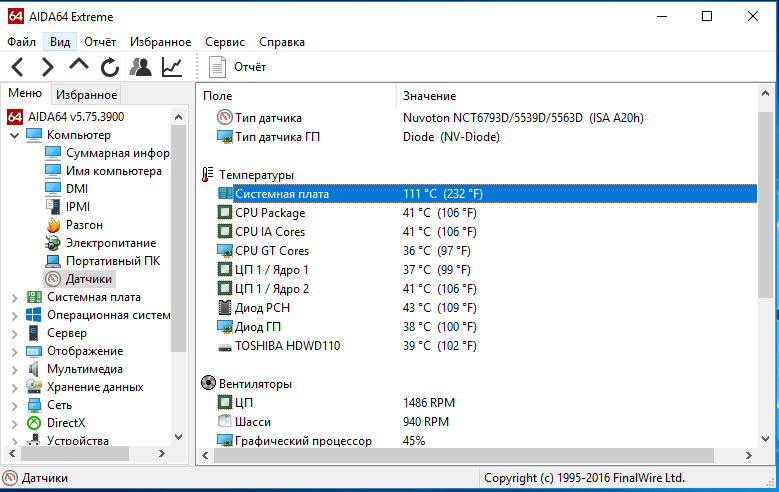
Task: Expand the DirectX tree node
Action: 14,423
